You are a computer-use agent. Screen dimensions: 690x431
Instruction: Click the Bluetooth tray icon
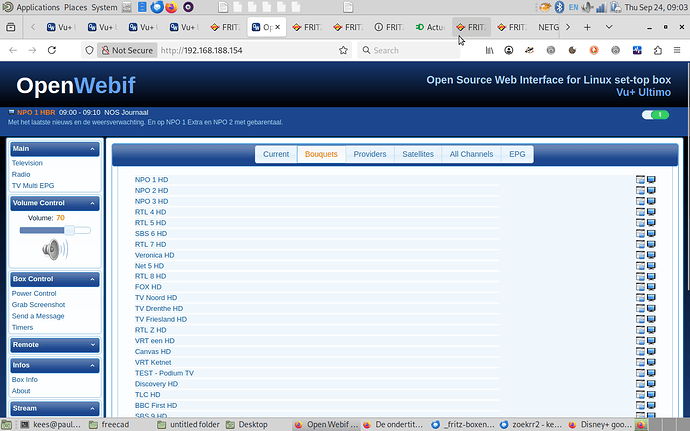559,7
